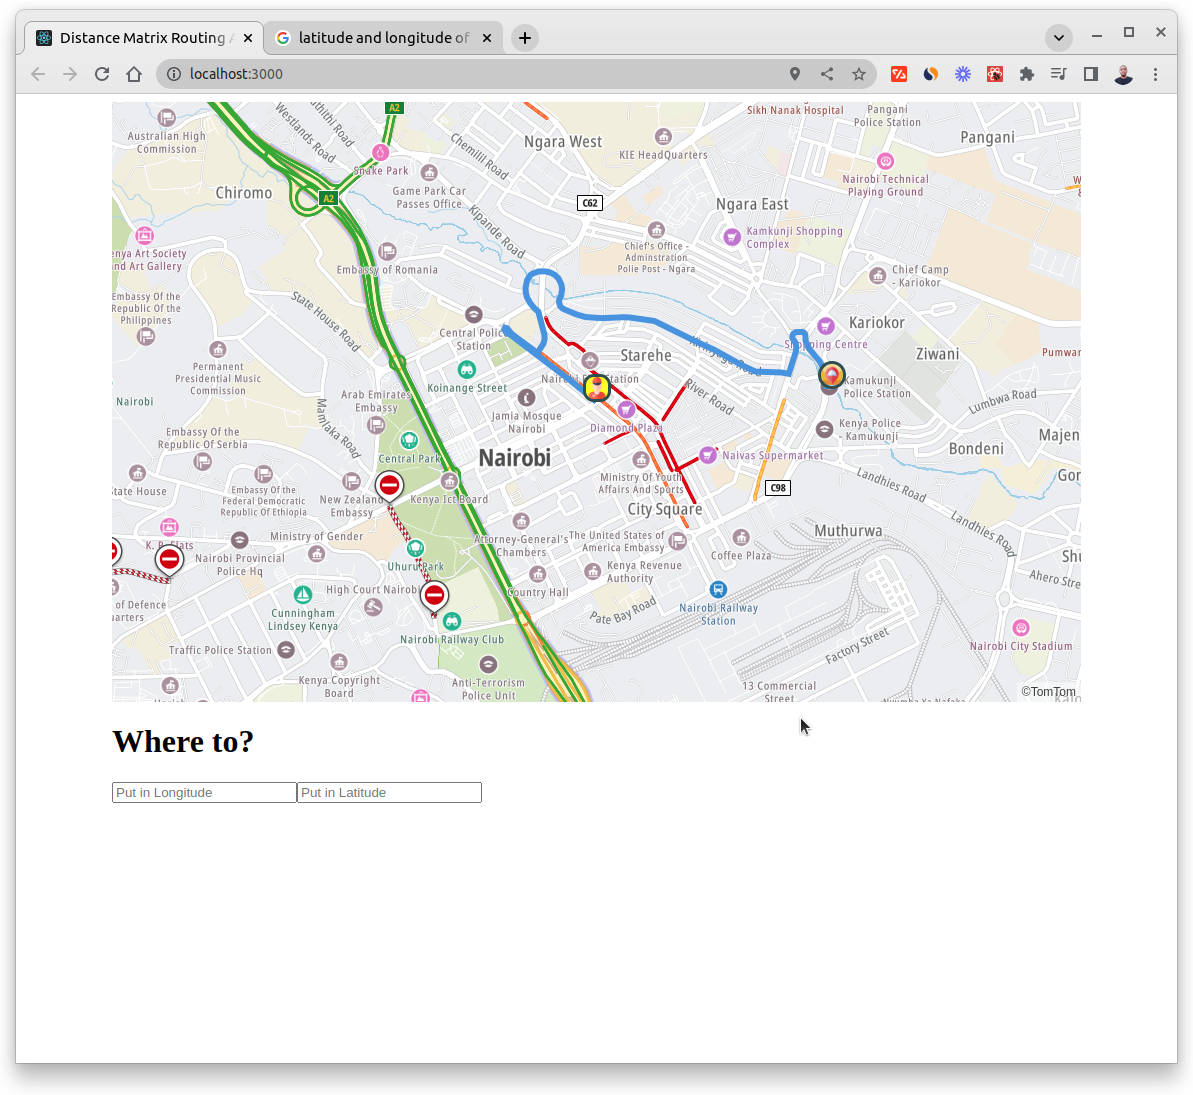Click the road closure sign near Uhuru Park

coord(434,596)
